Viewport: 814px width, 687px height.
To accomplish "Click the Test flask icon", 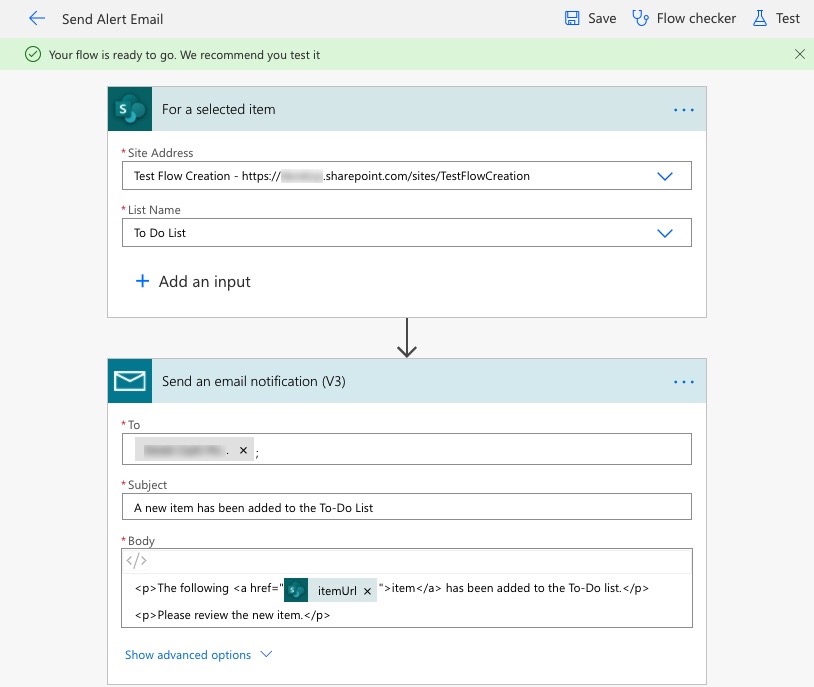I will (759, 18).
